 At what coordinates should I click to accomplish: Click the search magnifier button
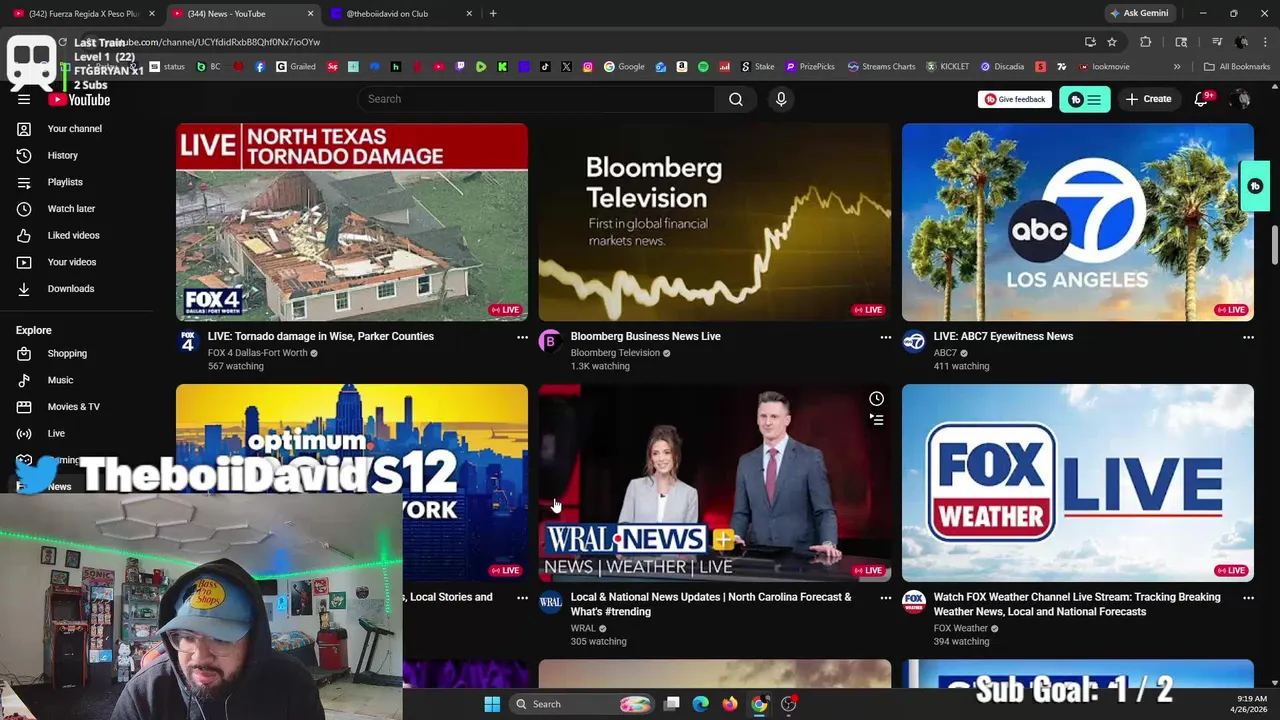pyautogui.click(x=735, y=99)
